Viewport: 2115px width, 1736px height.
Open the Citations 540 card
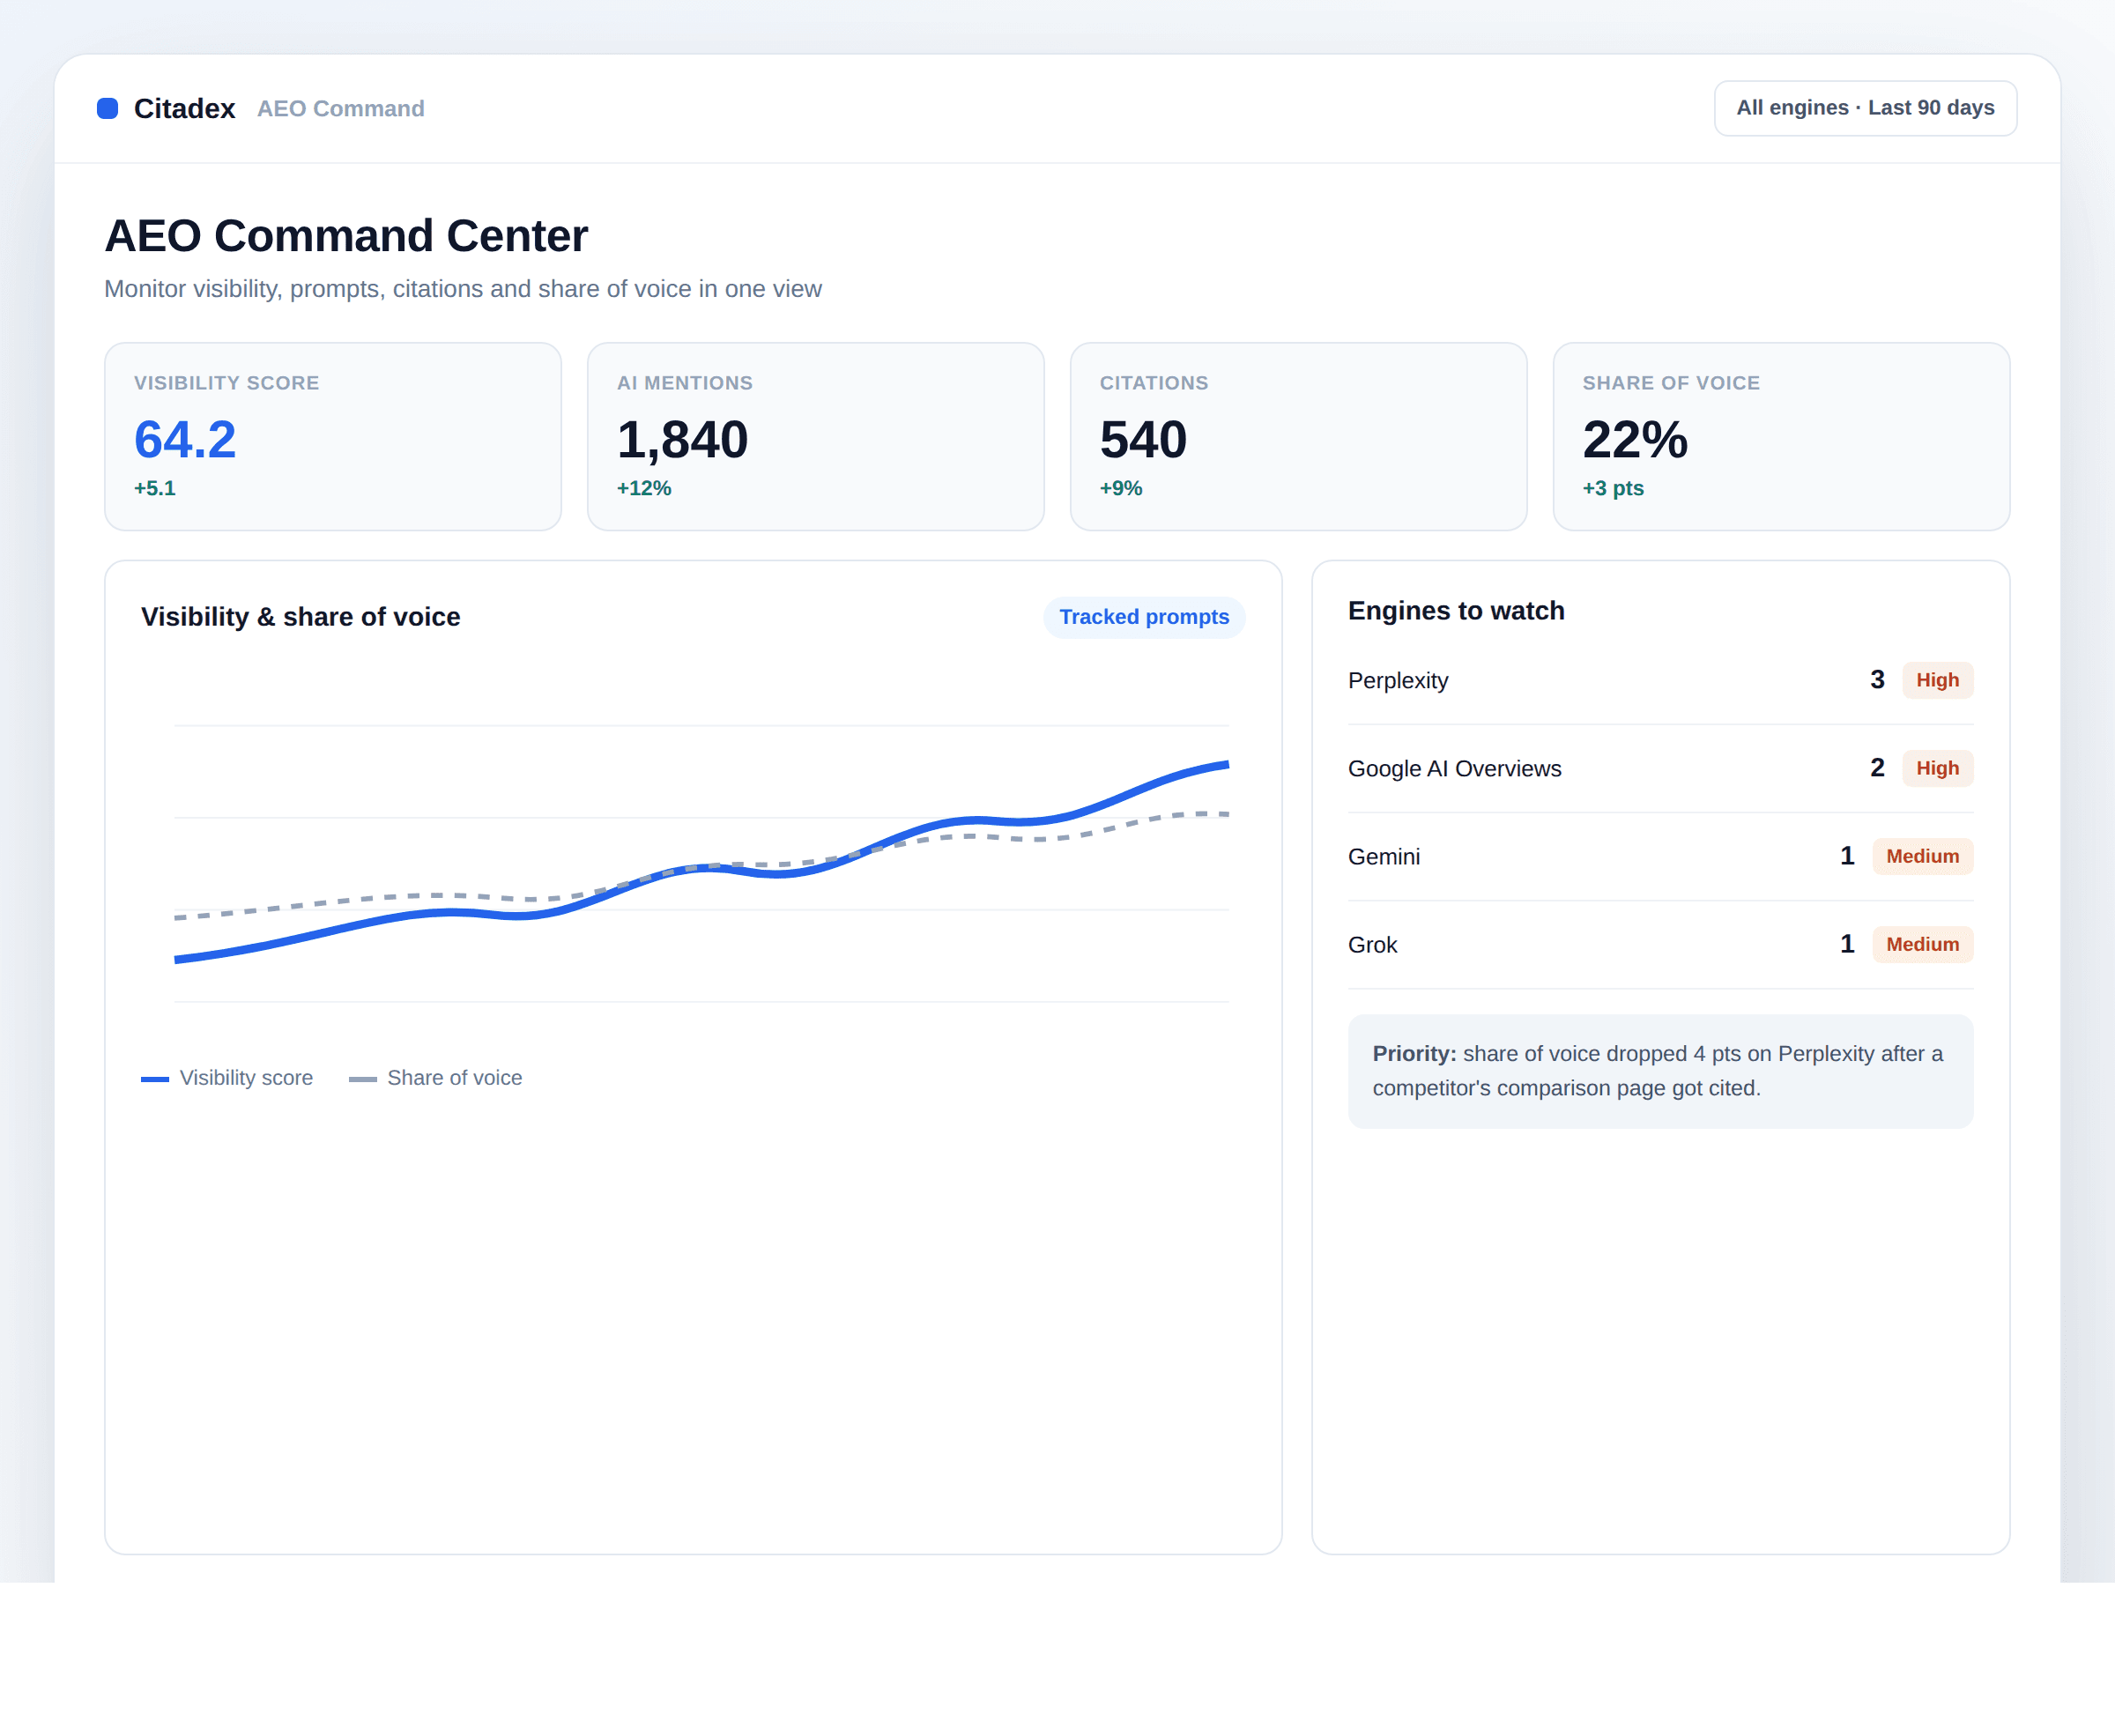click(1298, 436)
